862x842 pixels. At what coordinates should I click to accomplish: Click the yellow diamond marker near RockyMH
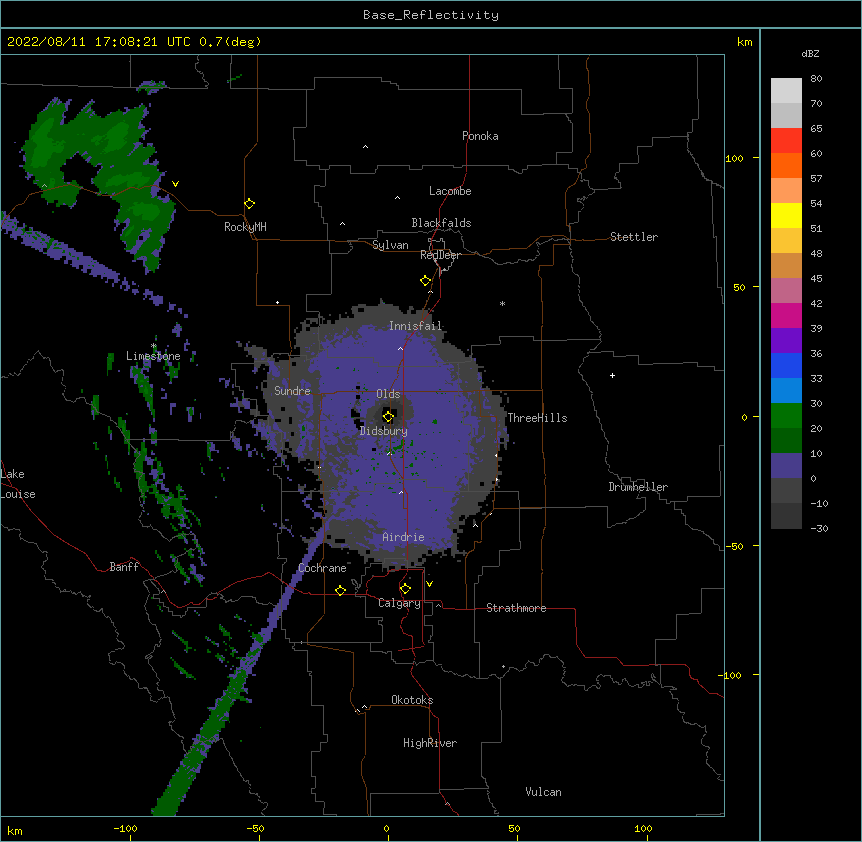click(x=250, y=204)
